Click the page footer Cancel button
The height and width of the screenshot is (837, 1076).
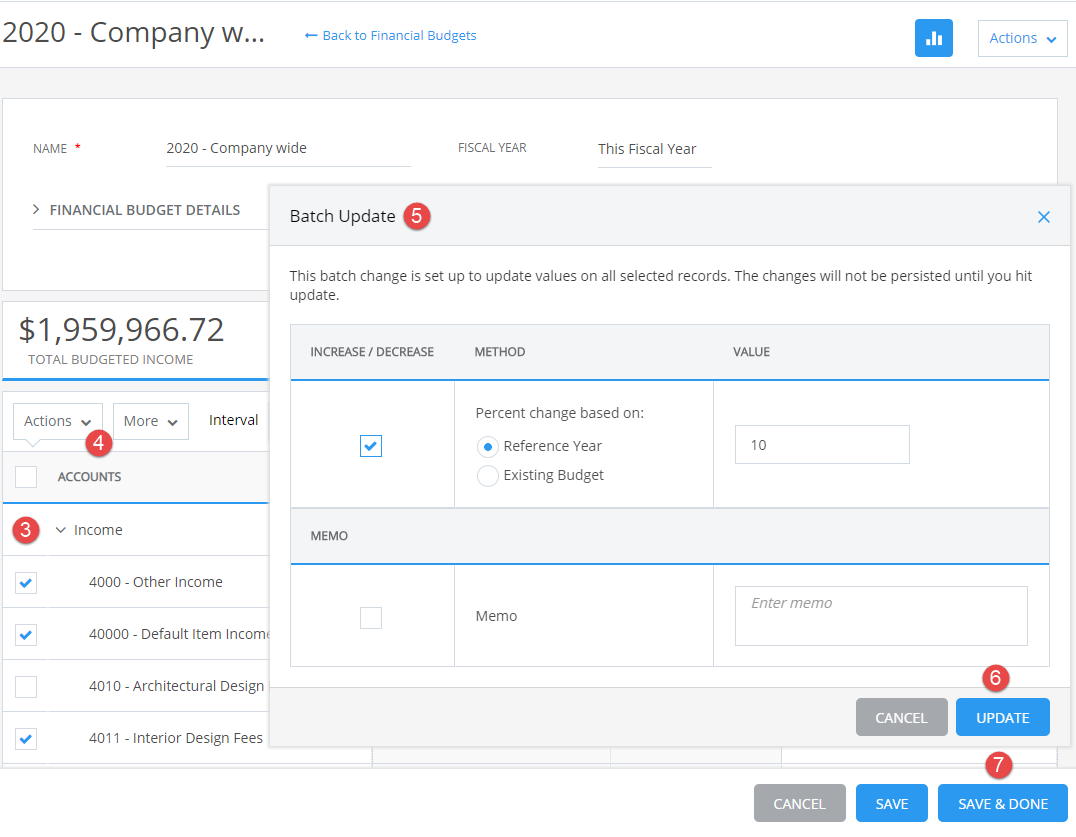(x=799, y=803)
